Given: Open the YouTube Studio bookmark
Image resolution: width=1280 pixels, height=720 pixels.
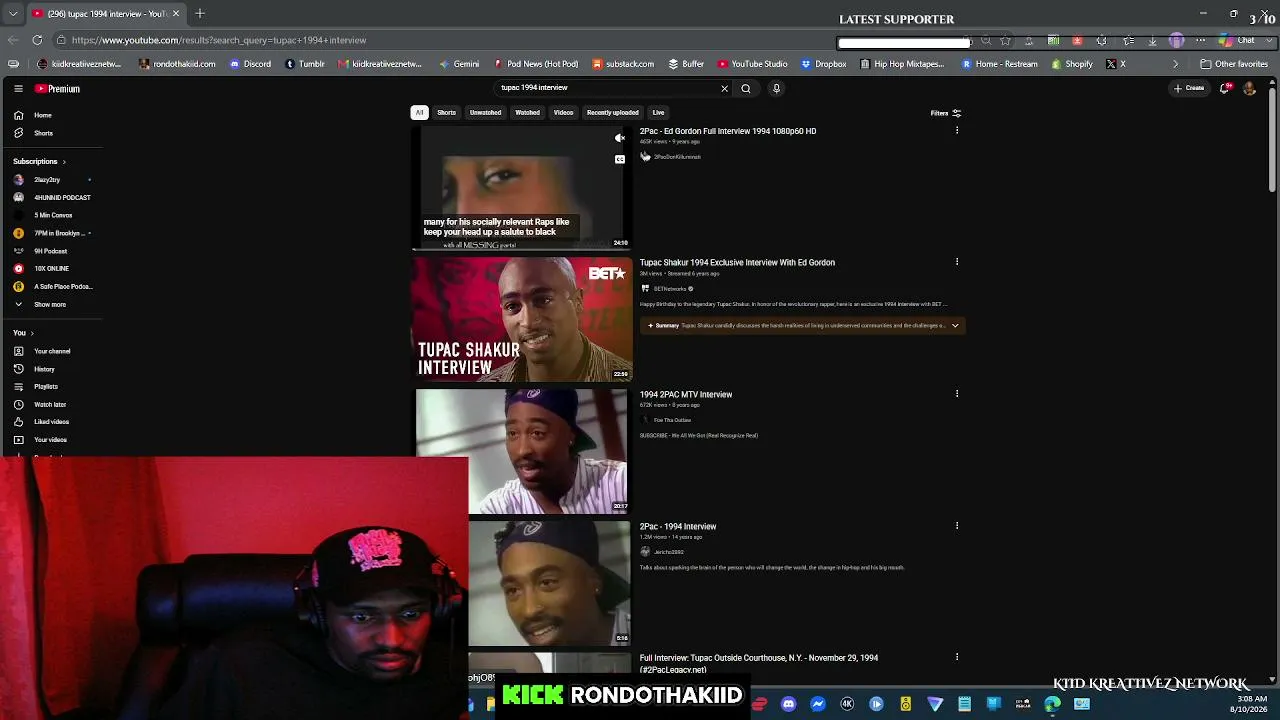Looking at the screenshot, I should [752, 64].
